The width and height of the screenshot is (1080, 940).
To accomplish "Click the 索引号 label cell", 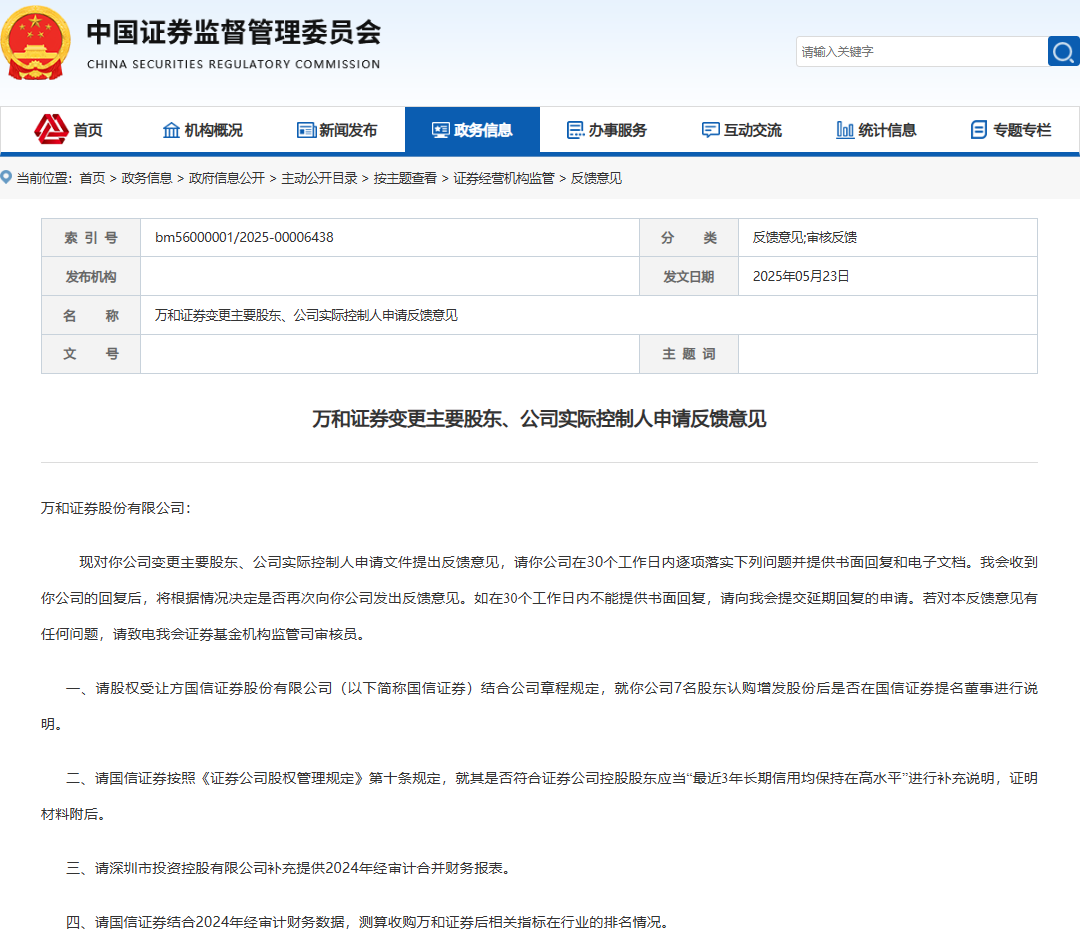I will point(91,238).
